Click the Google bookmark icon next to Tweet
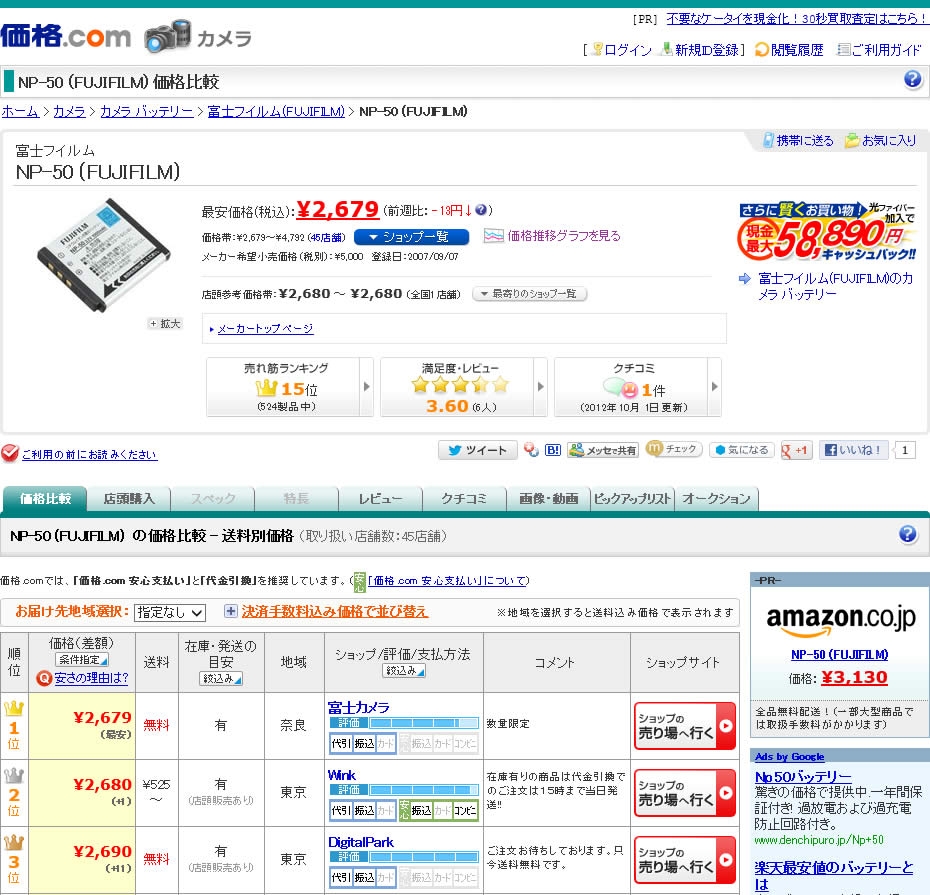 point(531,450)
